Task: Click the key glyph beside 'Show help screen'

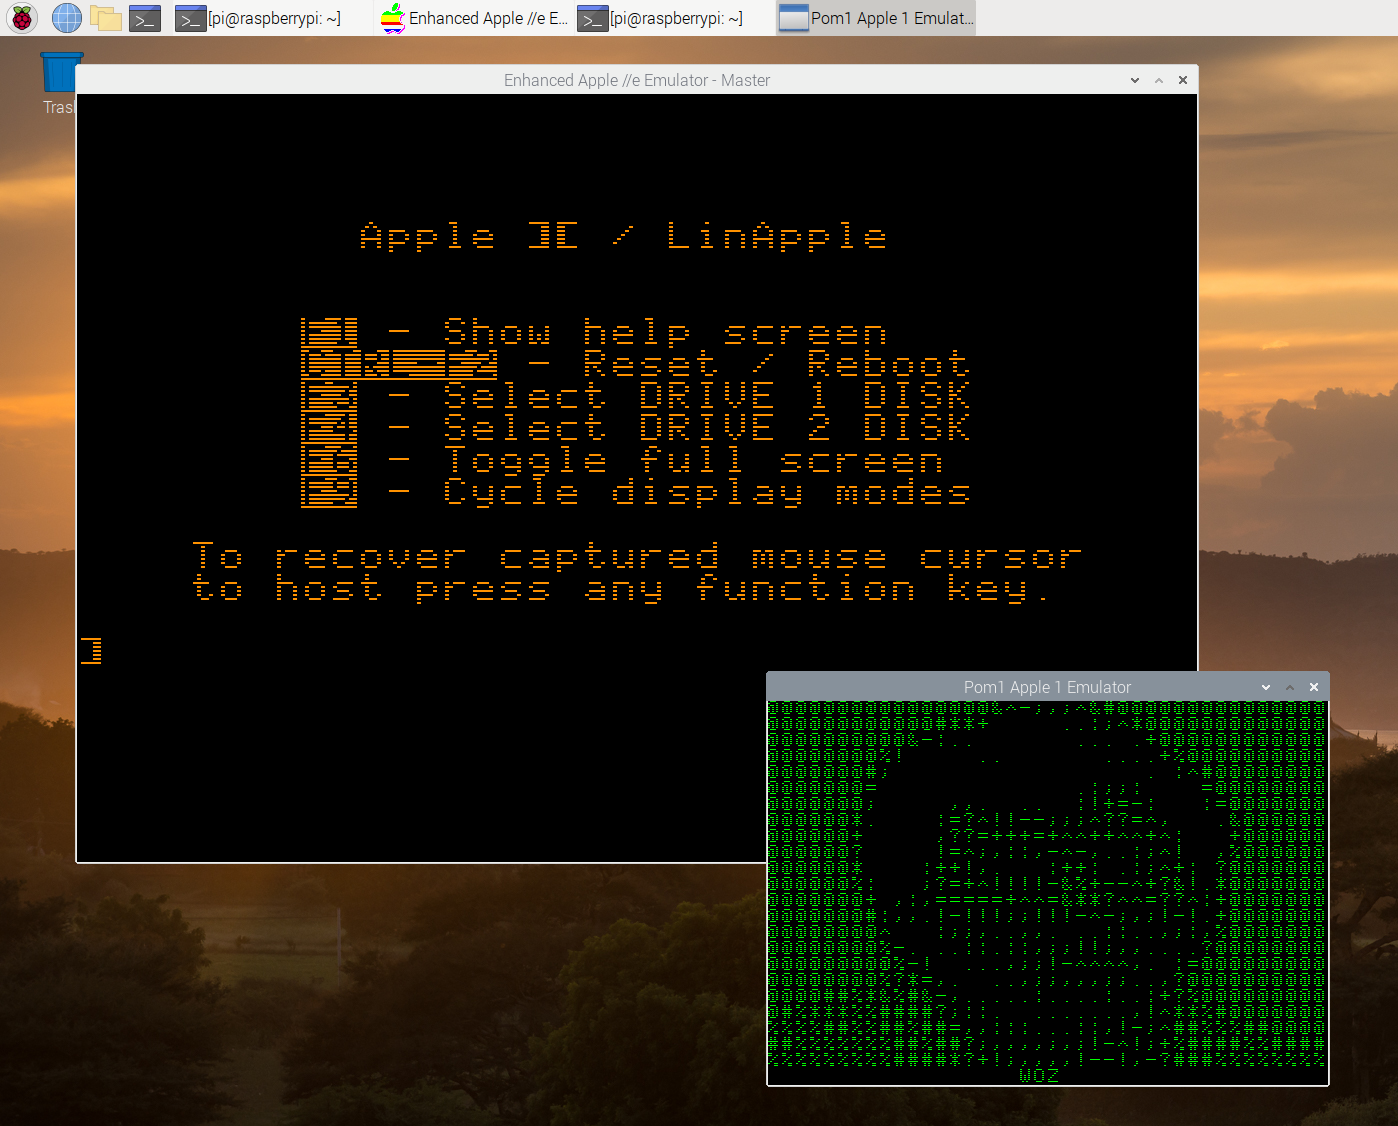Action: 329,332
